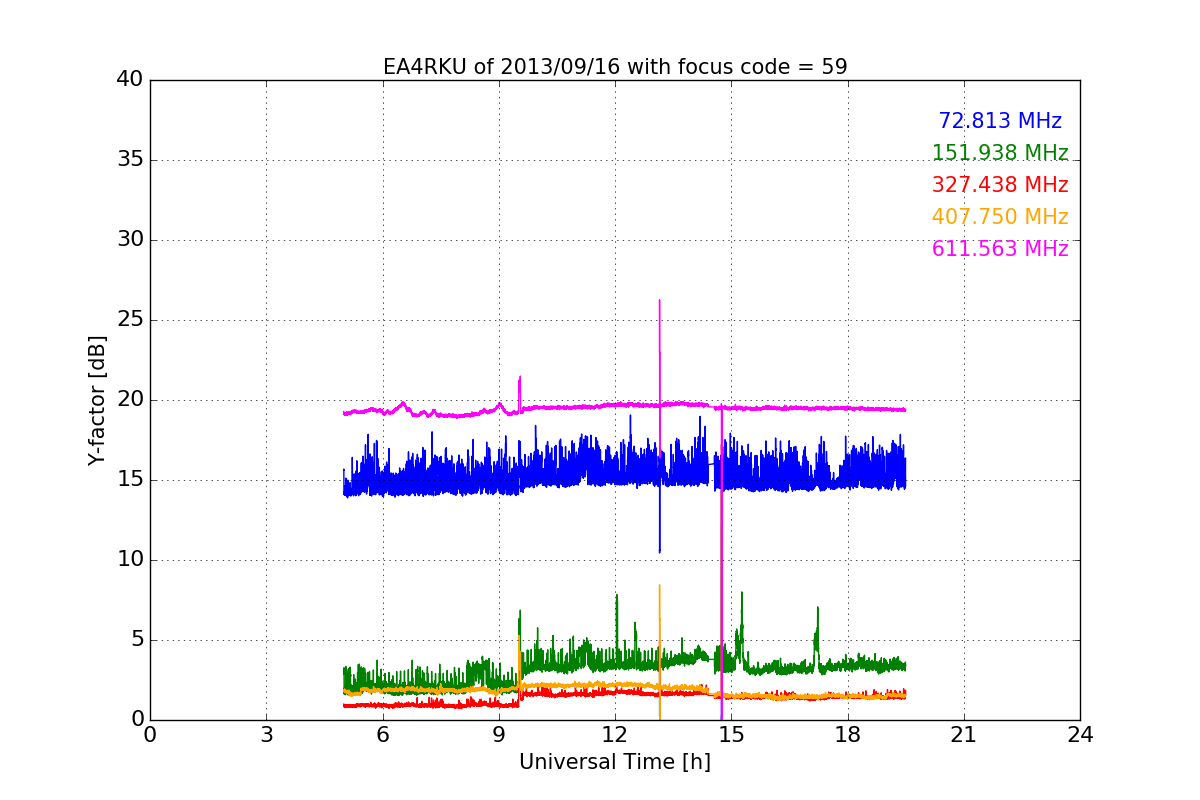
Task: Click the y-axis tick label 30
Action: tap(130, 240)
